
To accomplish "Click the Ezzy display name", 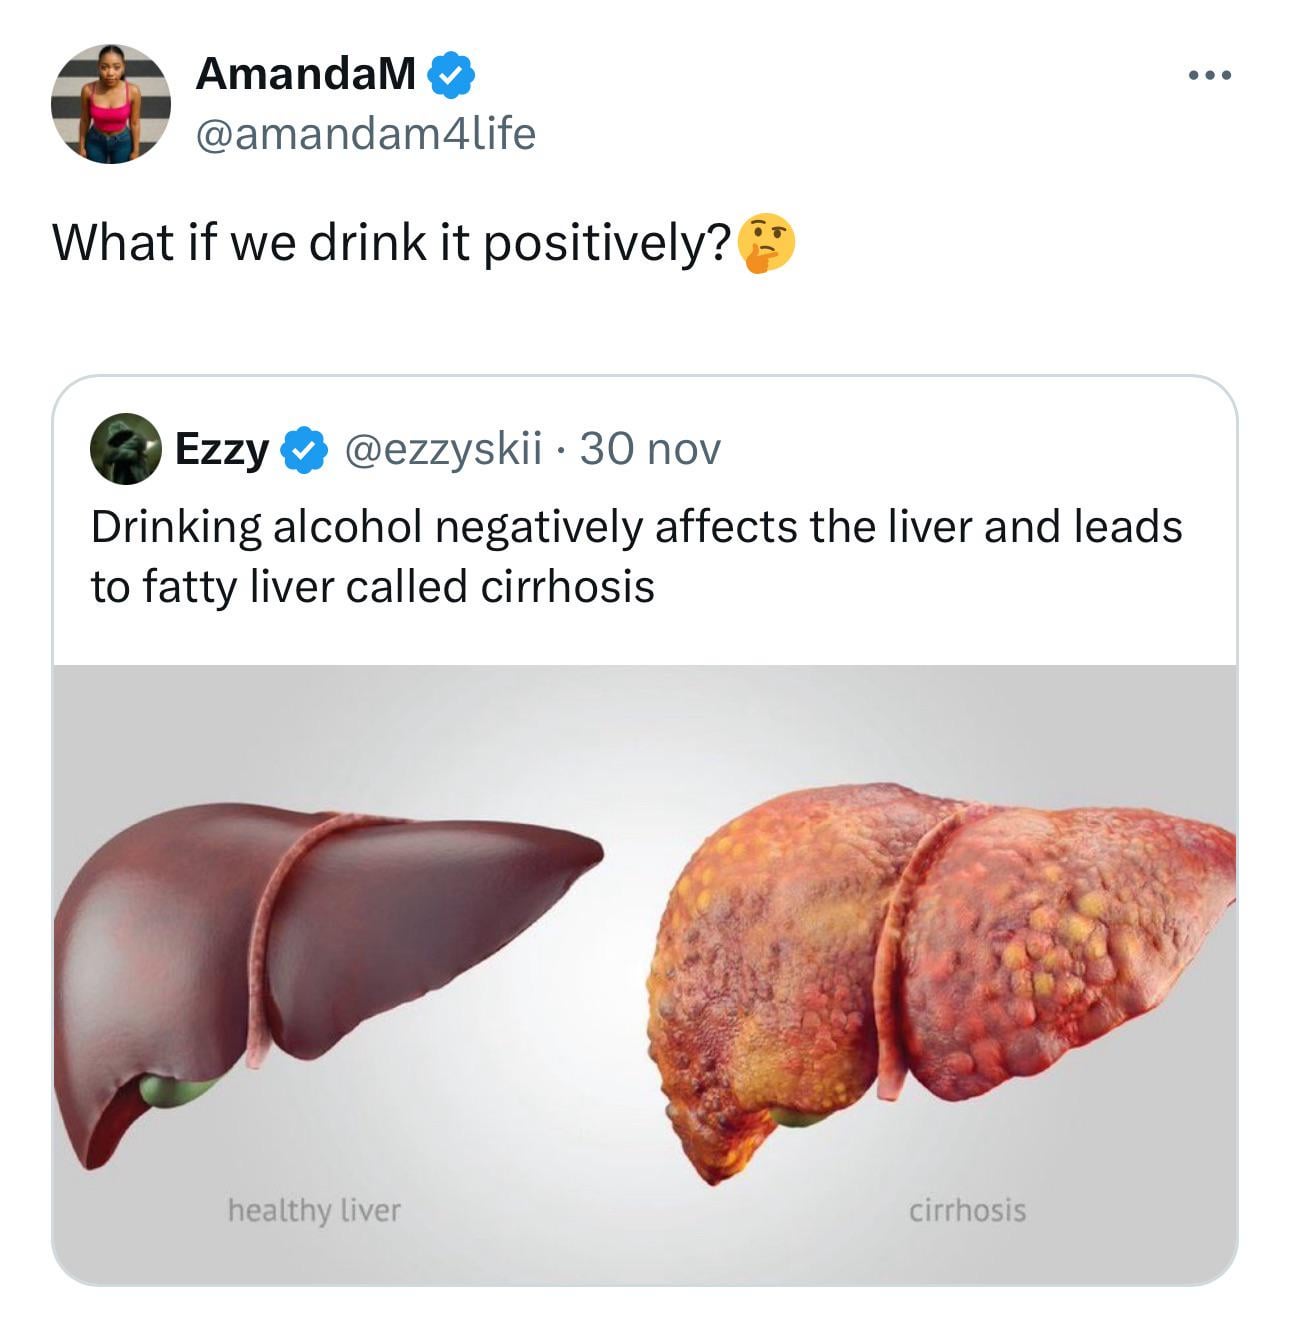I will tap(221, 449).
